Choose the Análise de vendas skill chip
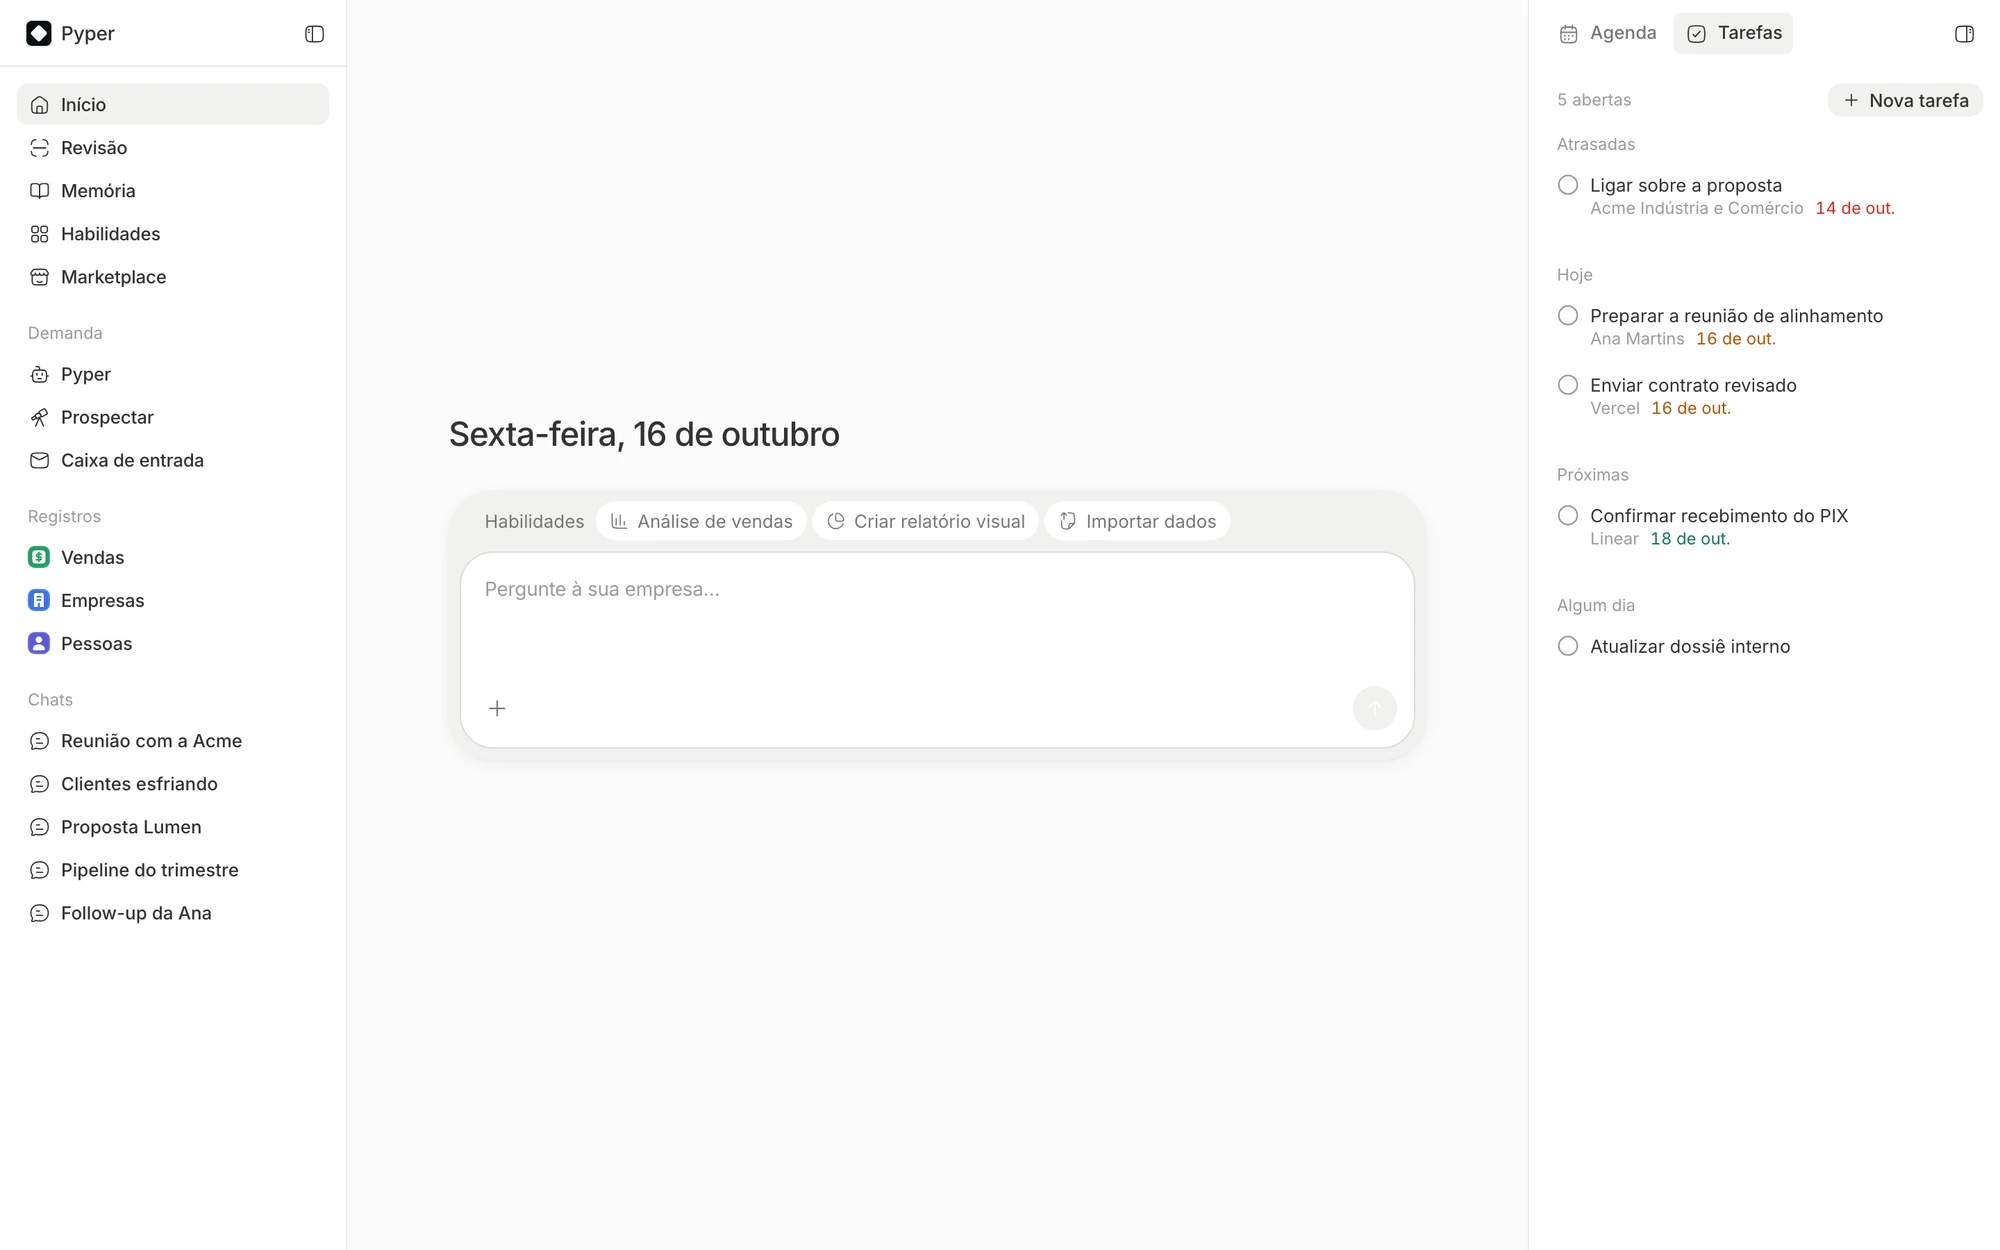Image resolution: width=2000 pixels, height=1250 pixels. point(701,521)
